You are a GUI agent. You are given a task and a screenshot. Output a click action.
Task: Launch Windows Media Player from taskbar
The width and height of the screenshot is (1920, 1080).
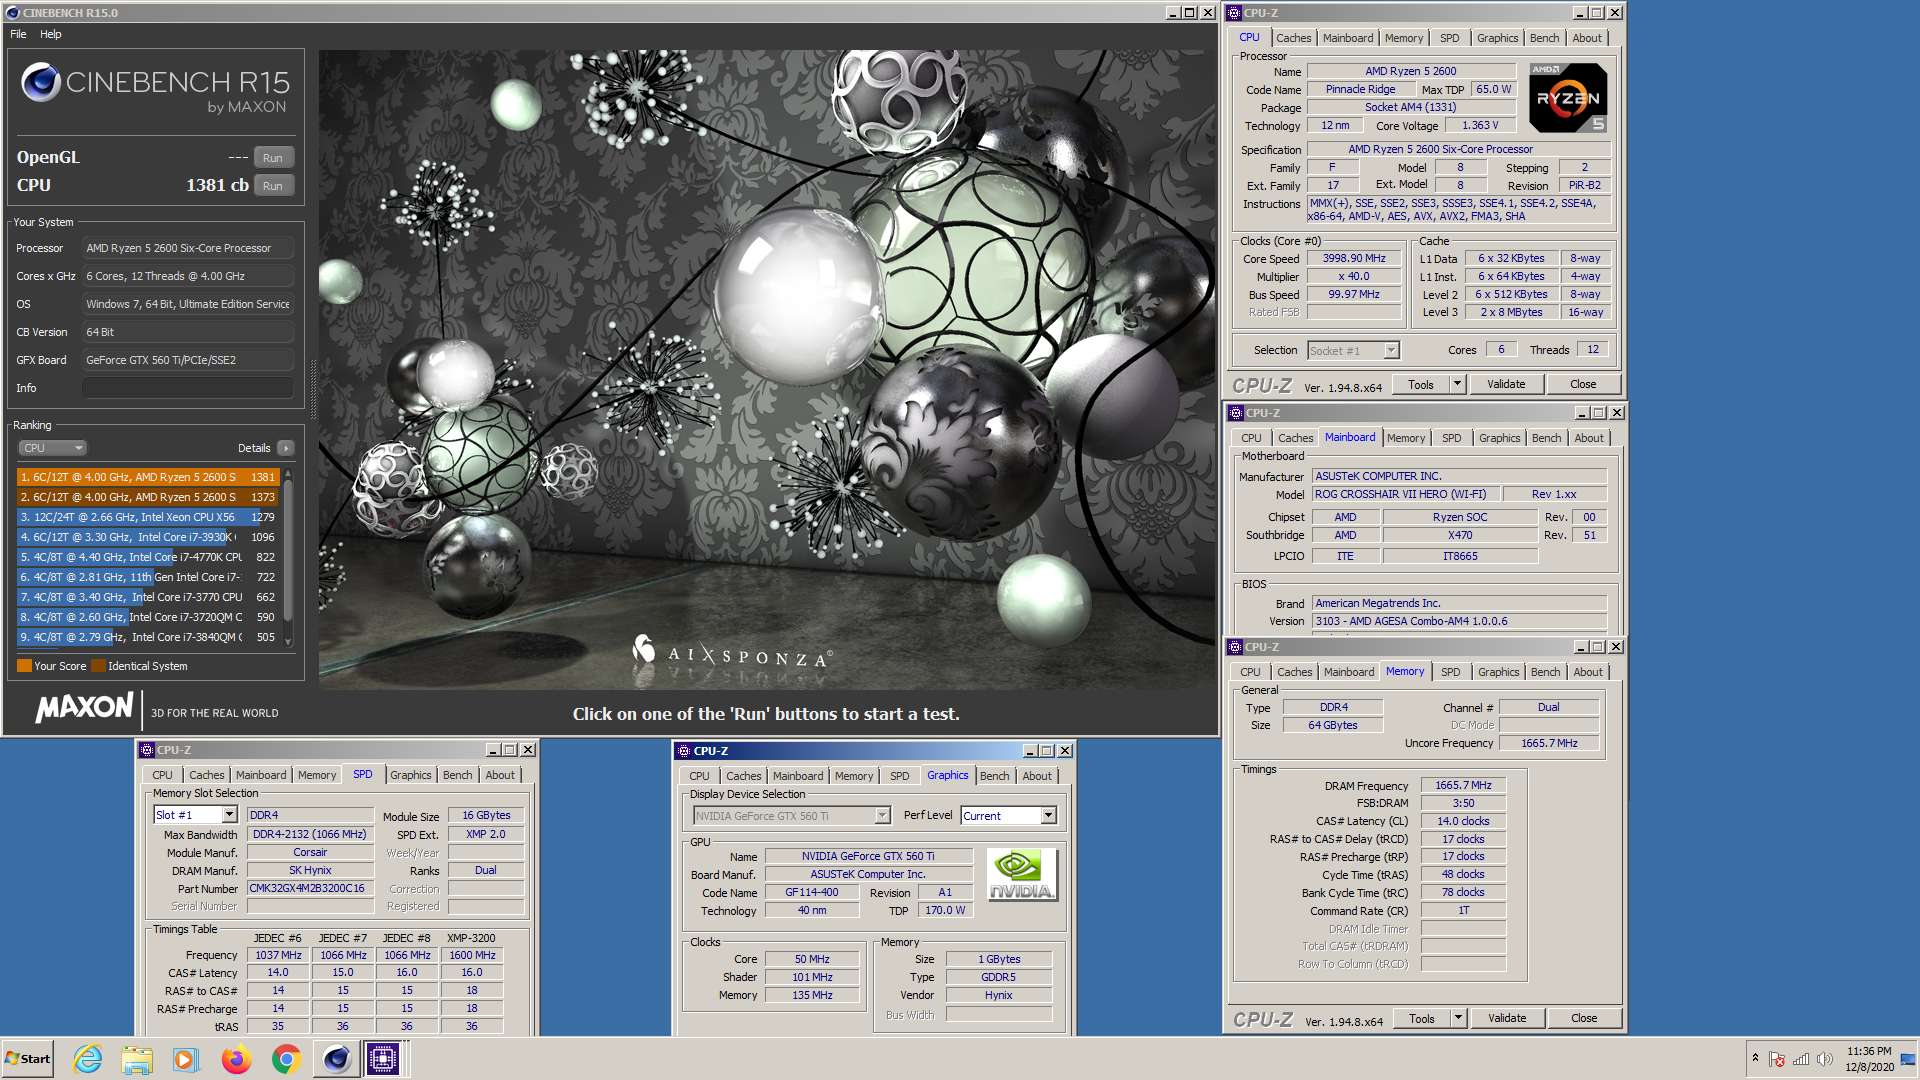point(186,1059)
